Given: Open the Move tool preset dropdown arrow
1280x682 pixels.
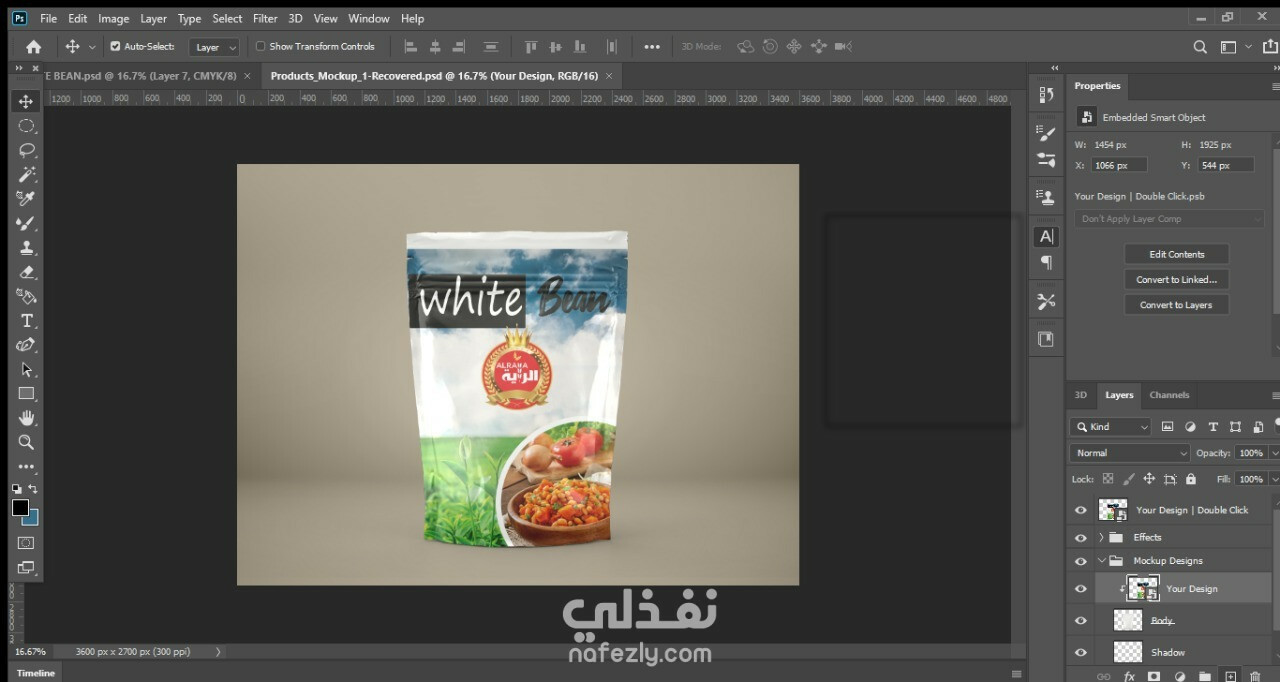Looking at the screenshot, I should point(92,47).
